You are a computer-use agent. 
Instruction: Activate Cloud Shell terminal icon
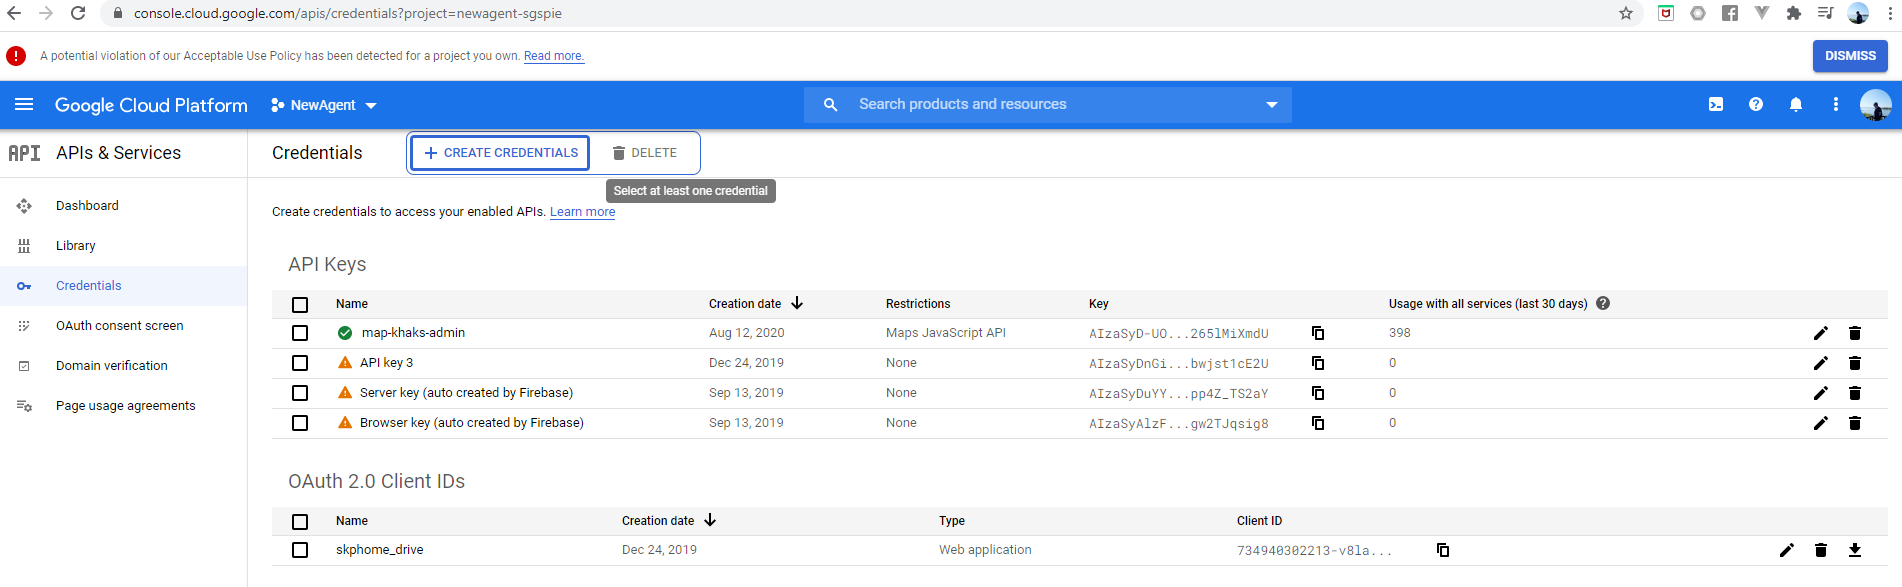click(x=1716, y=104)
